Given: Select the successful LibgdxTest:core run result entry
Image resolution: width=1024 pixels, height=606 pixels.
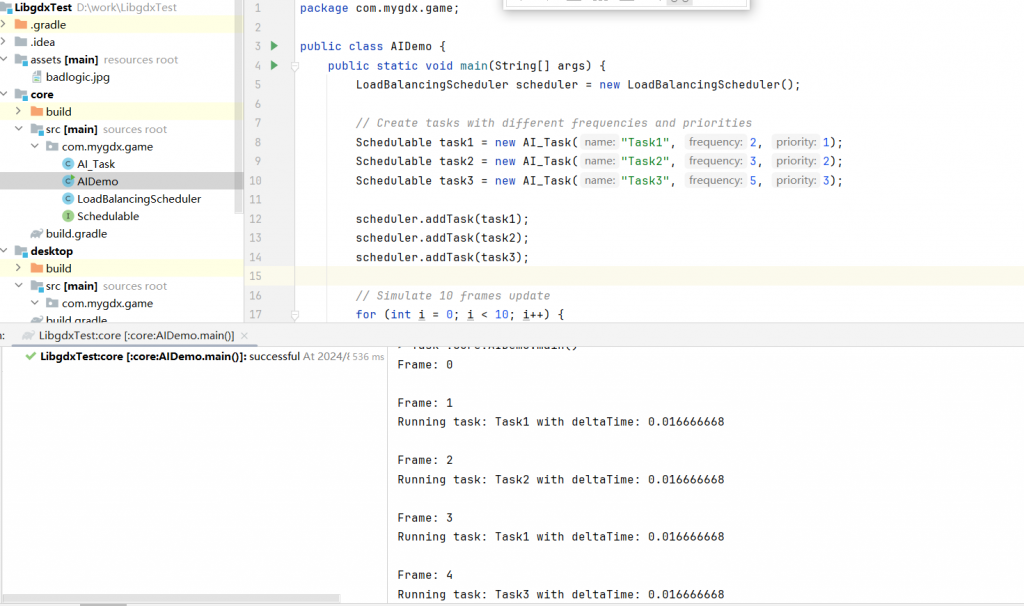Looking at the screenshot, I should pos(170,357).
